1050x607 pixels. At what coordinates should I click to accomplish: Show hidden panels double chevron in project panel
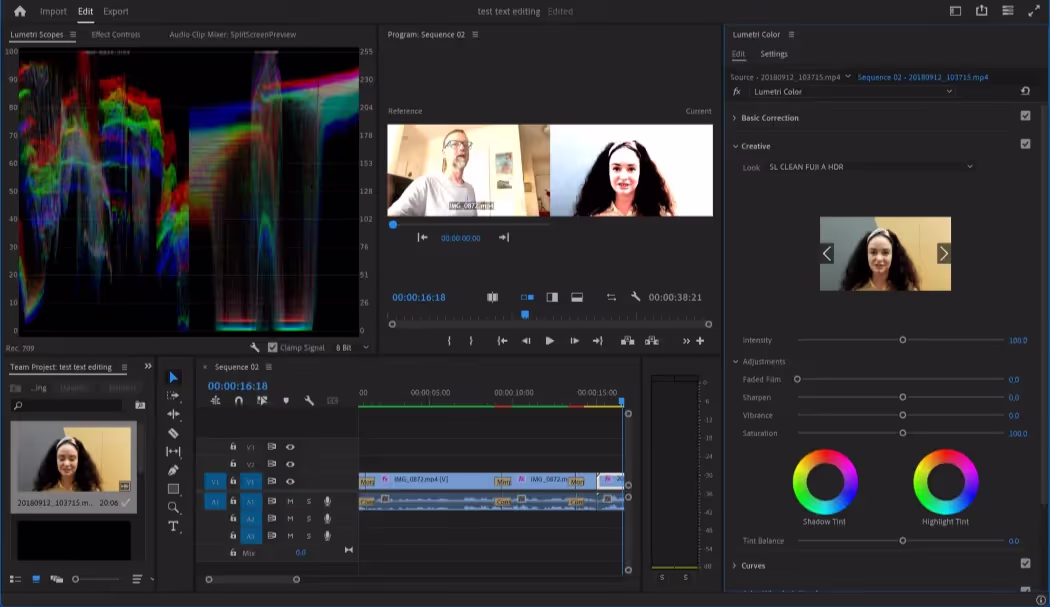click(x=148, y=366)
